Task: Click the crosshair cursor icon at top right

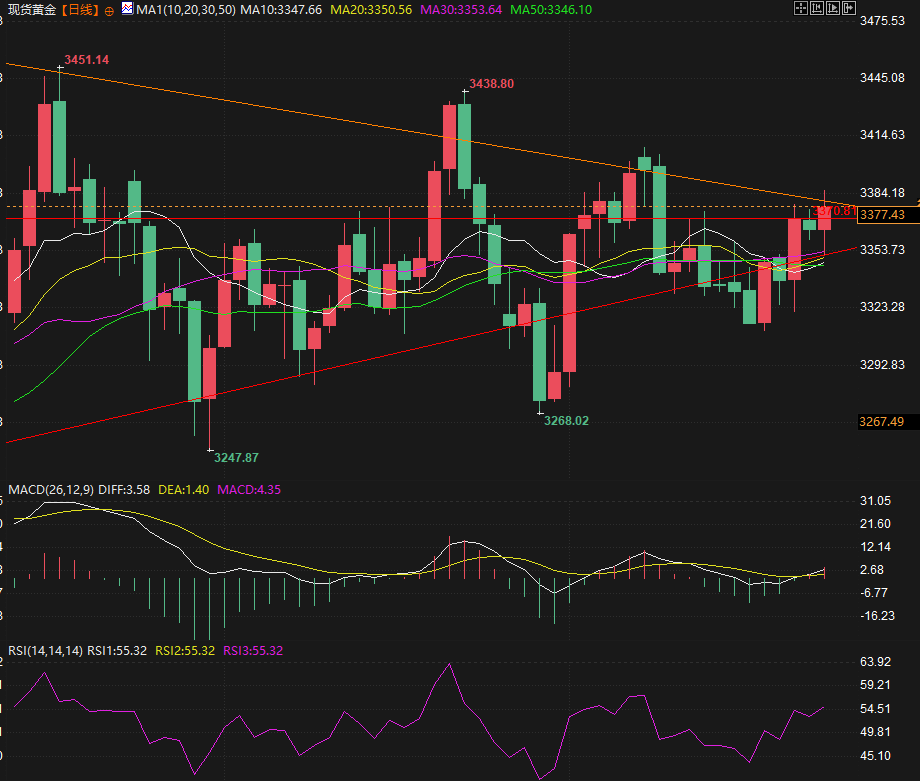Action: pos(801,8)
